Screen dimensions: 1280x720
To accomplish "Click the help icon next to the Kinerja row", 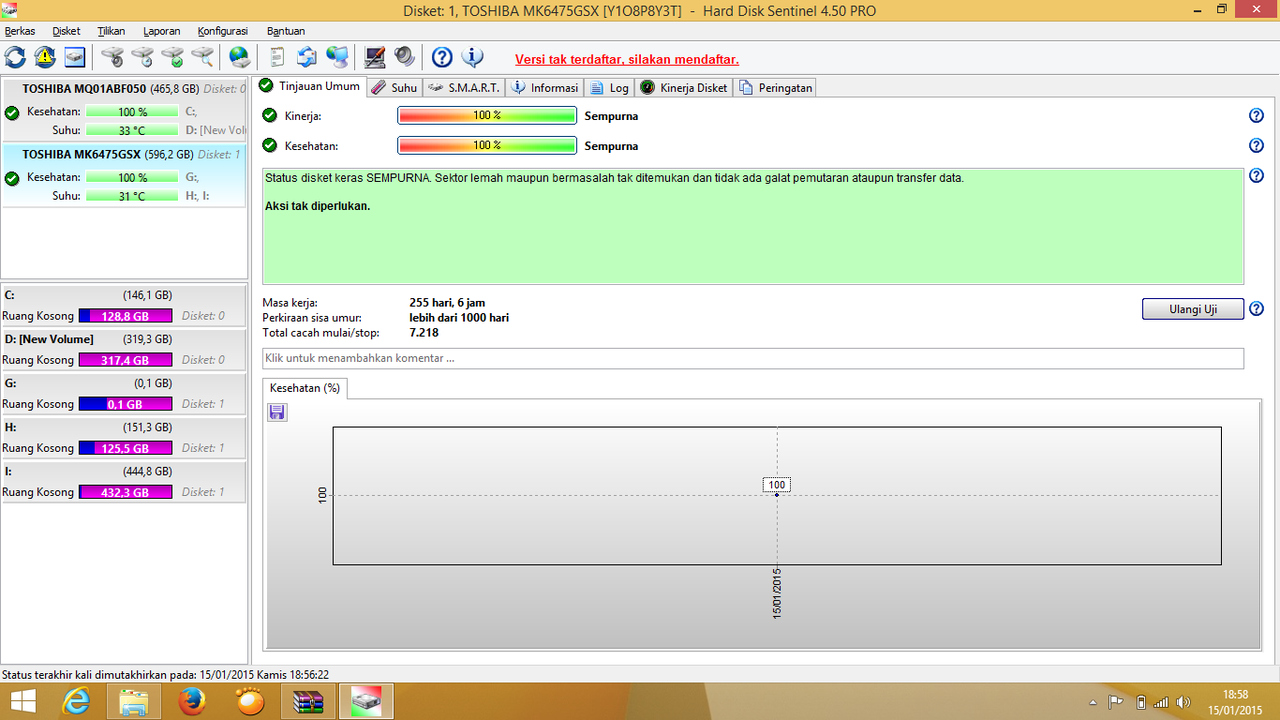I will pyautogui.click(x=1256, y=116).
